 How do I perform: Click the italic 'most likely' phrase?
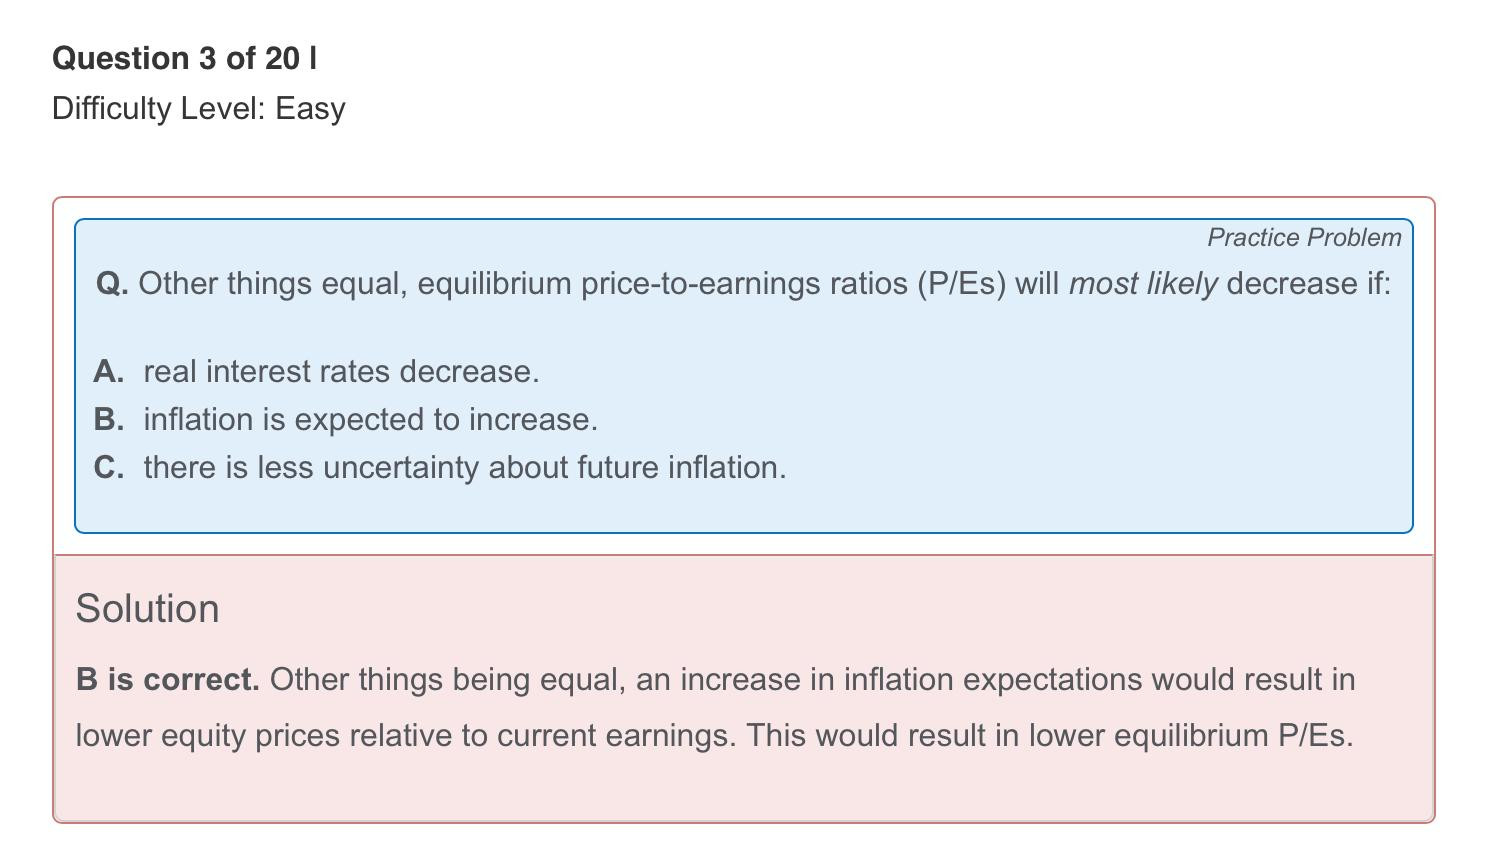pyautogui.click(x=1143, y=283)
